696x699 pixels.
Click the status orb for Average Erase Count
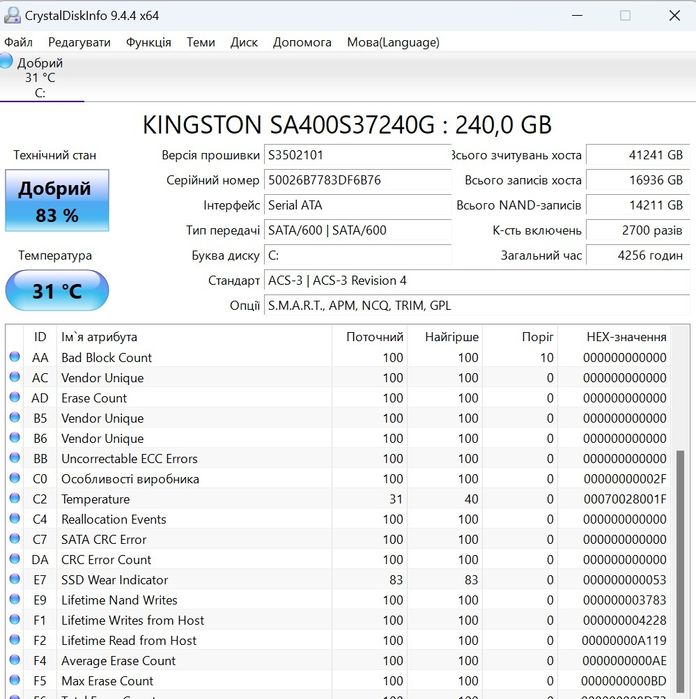(15, 659)
